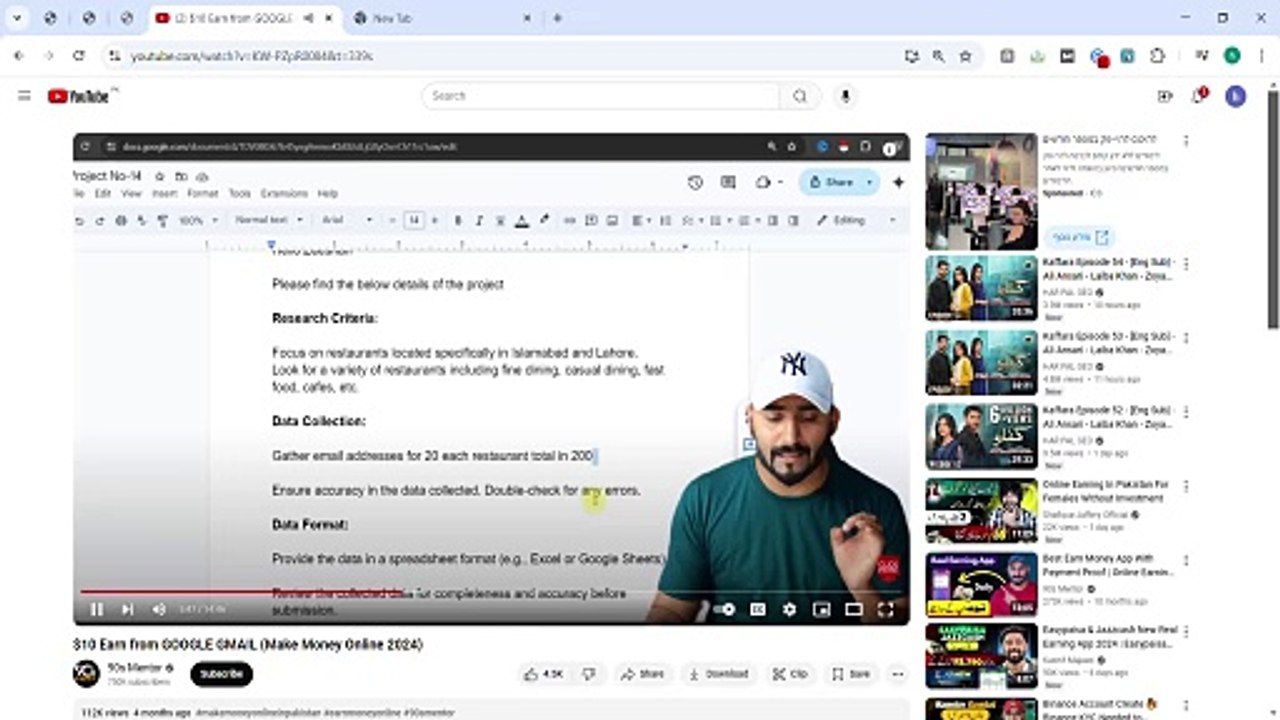Focus the YouTube search box
This screenshot has height=720, width=1280.
[x=601, y=96]
